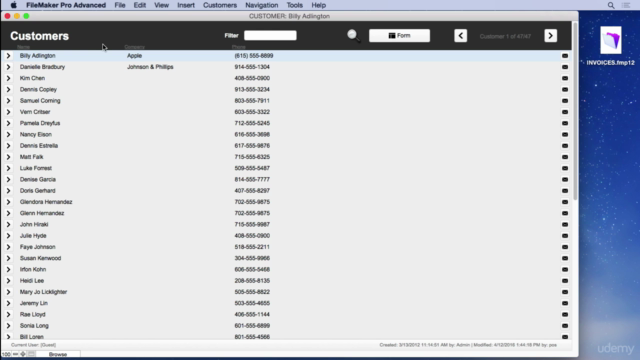The height and width of the screenshot is (360, 640).
Task: Click FileMaker Pro Advanced application menu
Action: (x=66, y=5)
